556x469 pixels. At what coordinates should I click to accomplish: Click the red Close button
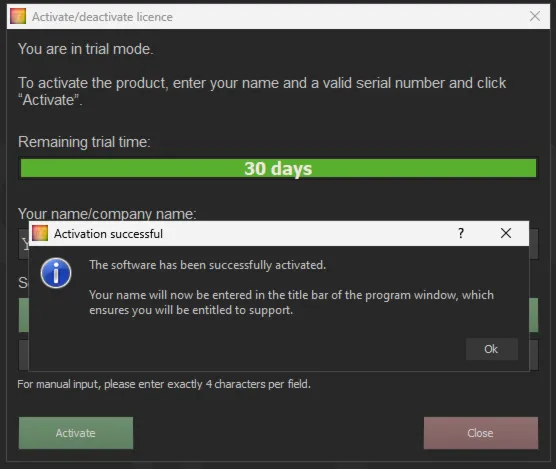click(x=480, y=433)
